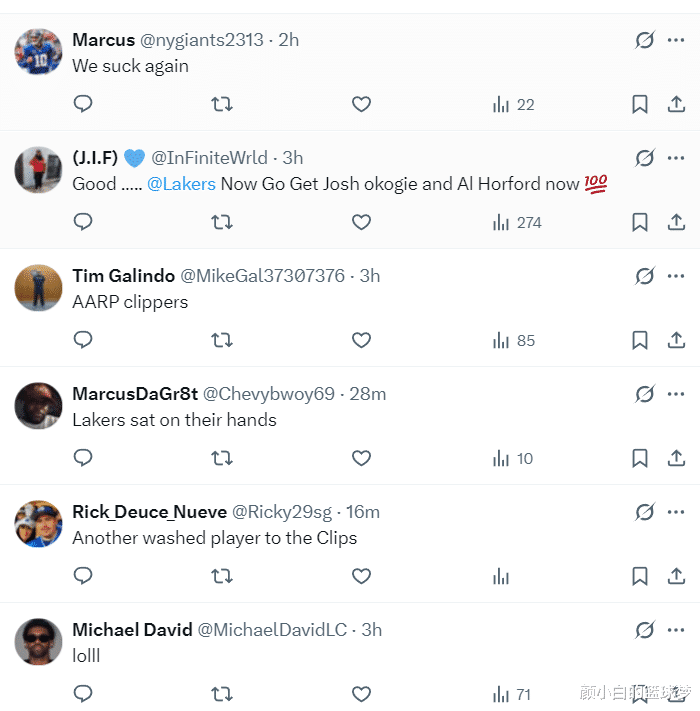The image size is (700, 711).
Task: Open three-dot menu on Michael David's tweet
Action: (x=677, y=630)
